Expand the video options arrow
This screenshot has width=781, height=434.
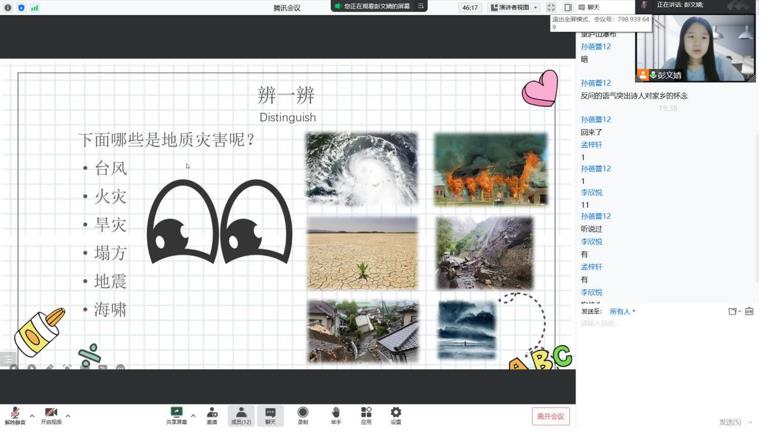[68, 415]
